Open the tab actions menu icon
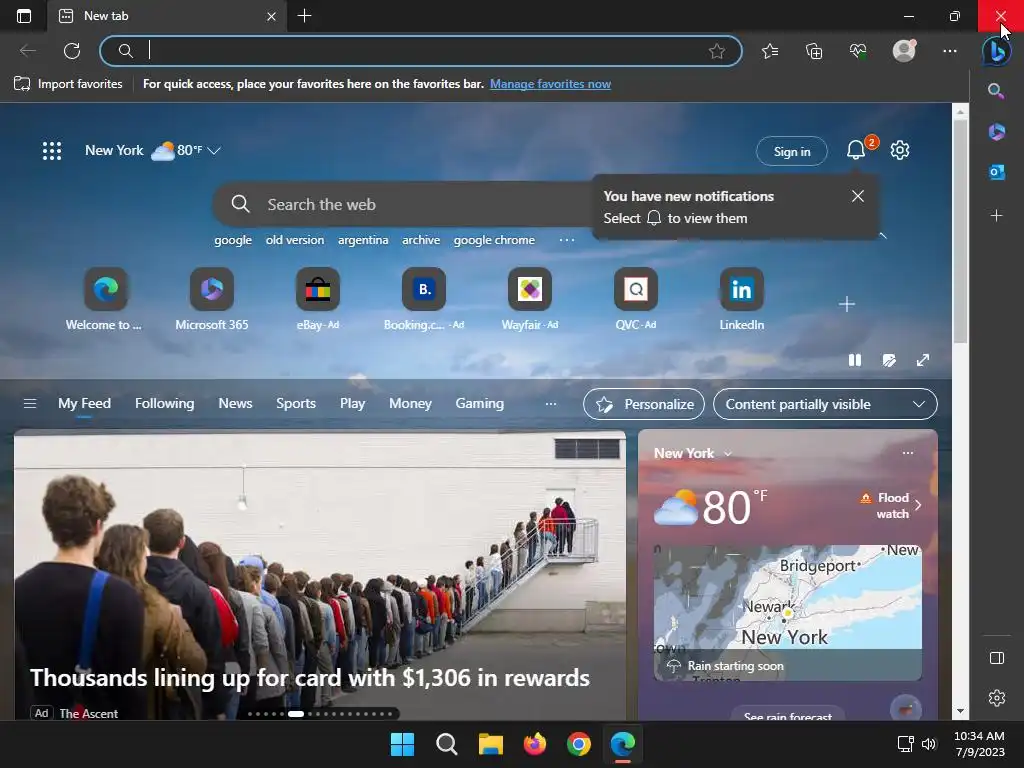 coord(24,16)
